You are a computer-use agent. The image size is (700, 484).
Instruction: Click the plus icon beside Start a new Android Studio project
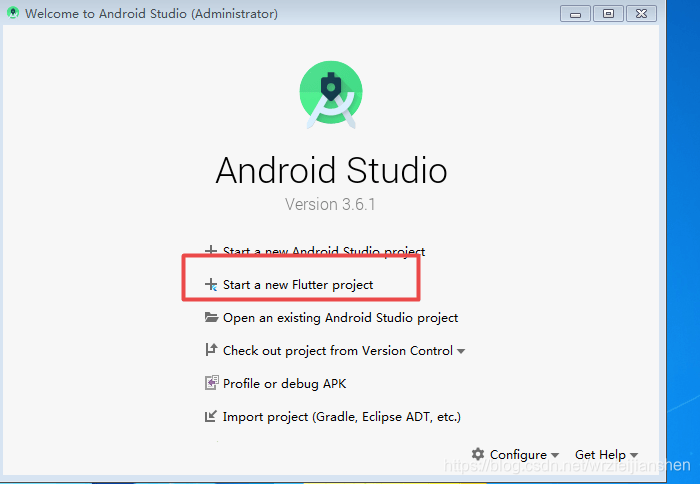[211, 250]
